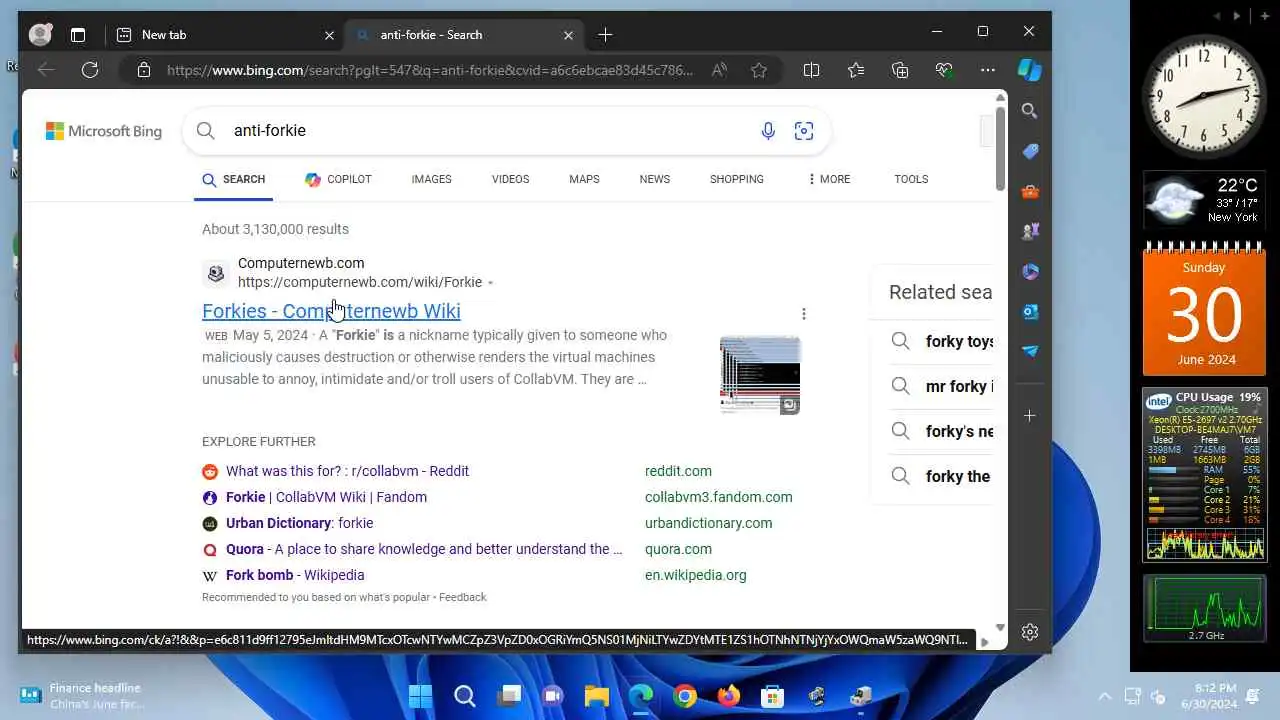The height and width of the screenshot is (720, 1280).
Task: Click the Microsoft Bing logo
Action: point(104,131)
